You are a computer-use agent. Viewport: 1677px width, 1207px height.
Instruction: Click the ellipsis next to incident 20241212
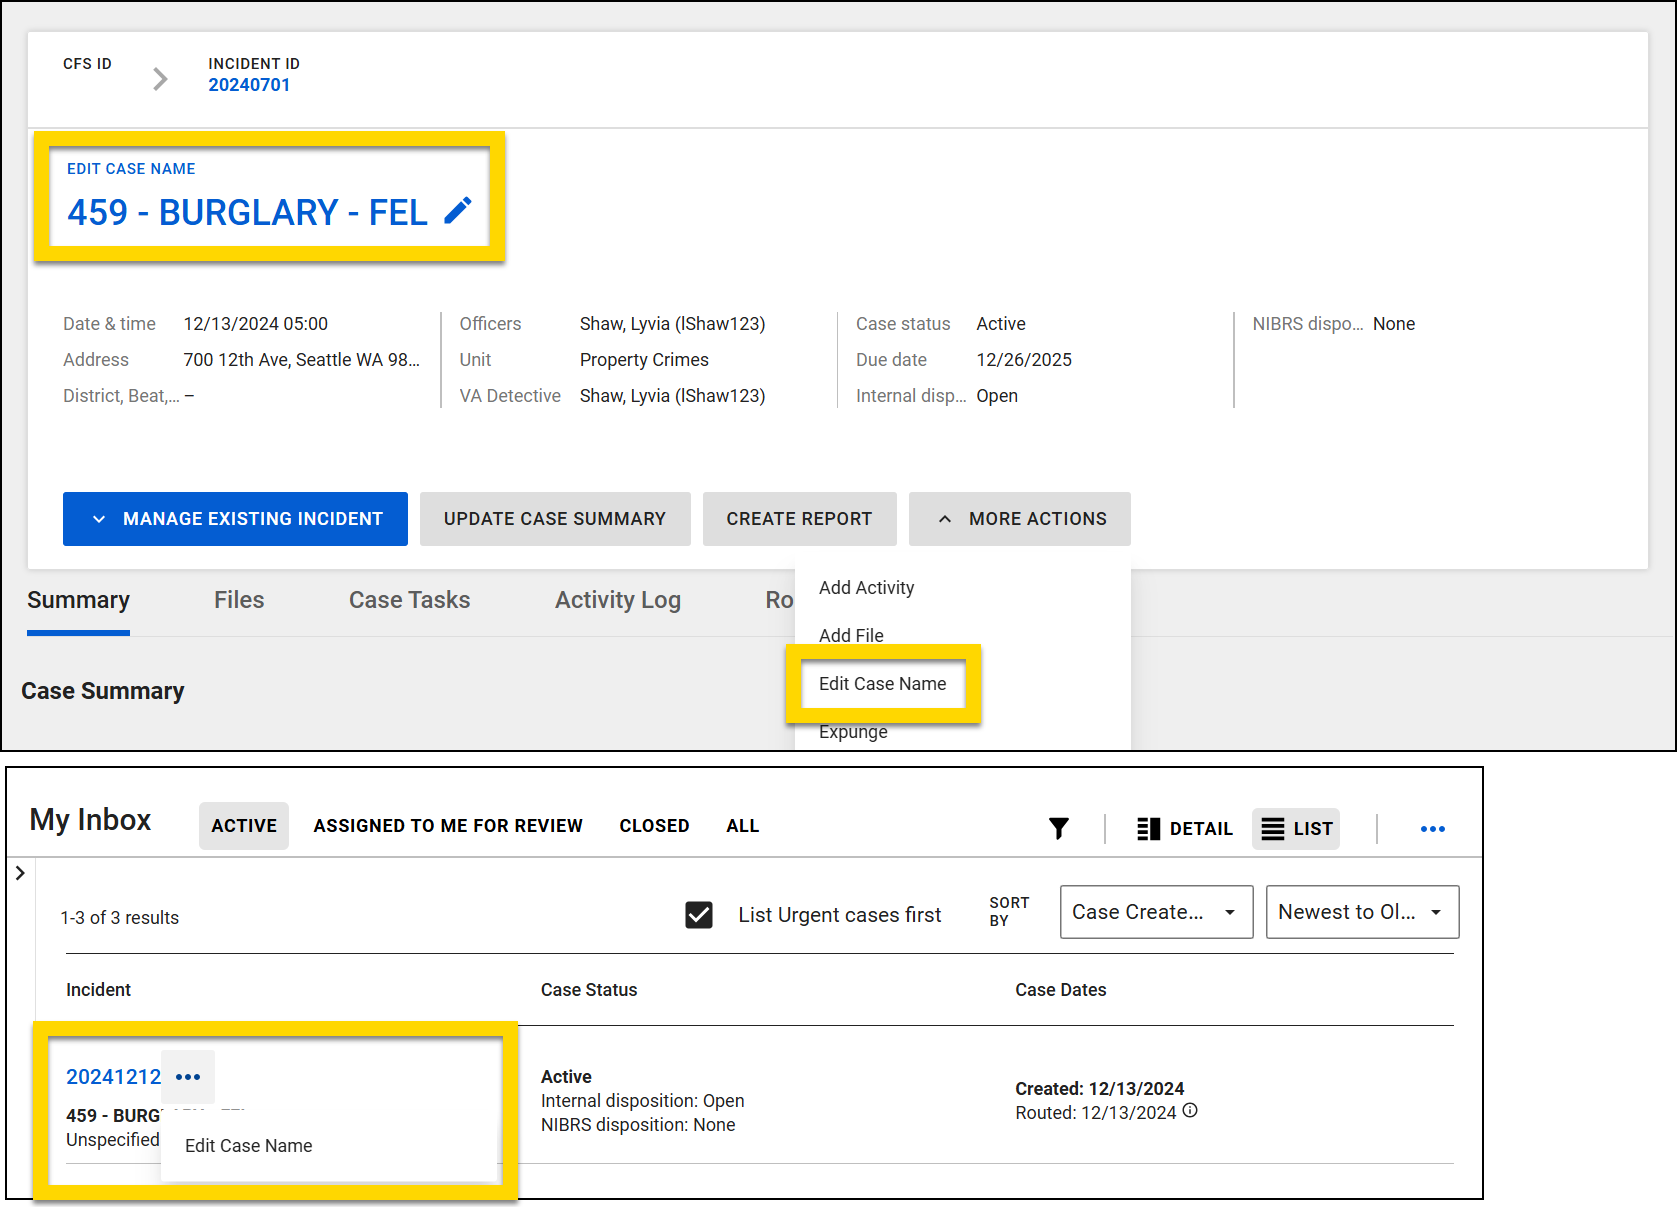click(188, 1077)
